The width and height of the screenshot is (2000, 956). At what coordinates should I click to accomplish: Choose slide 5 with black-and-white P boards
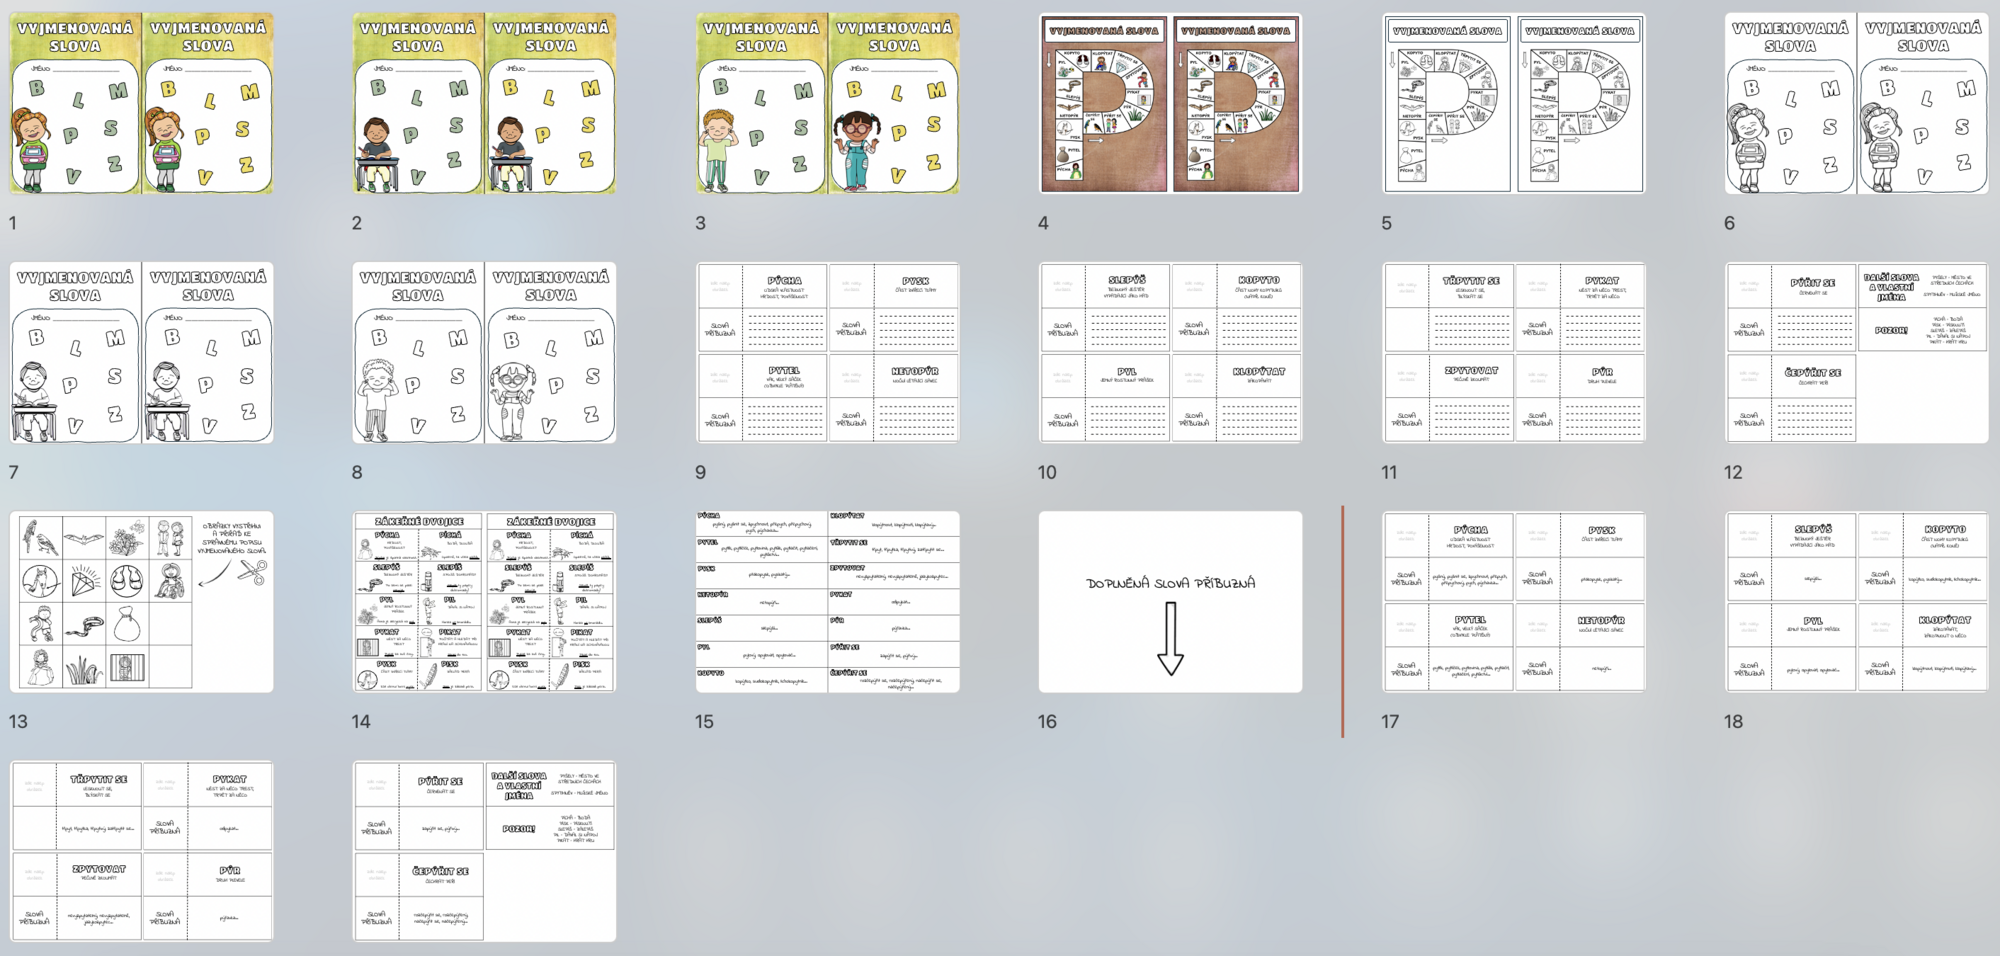pos(1513,103)
